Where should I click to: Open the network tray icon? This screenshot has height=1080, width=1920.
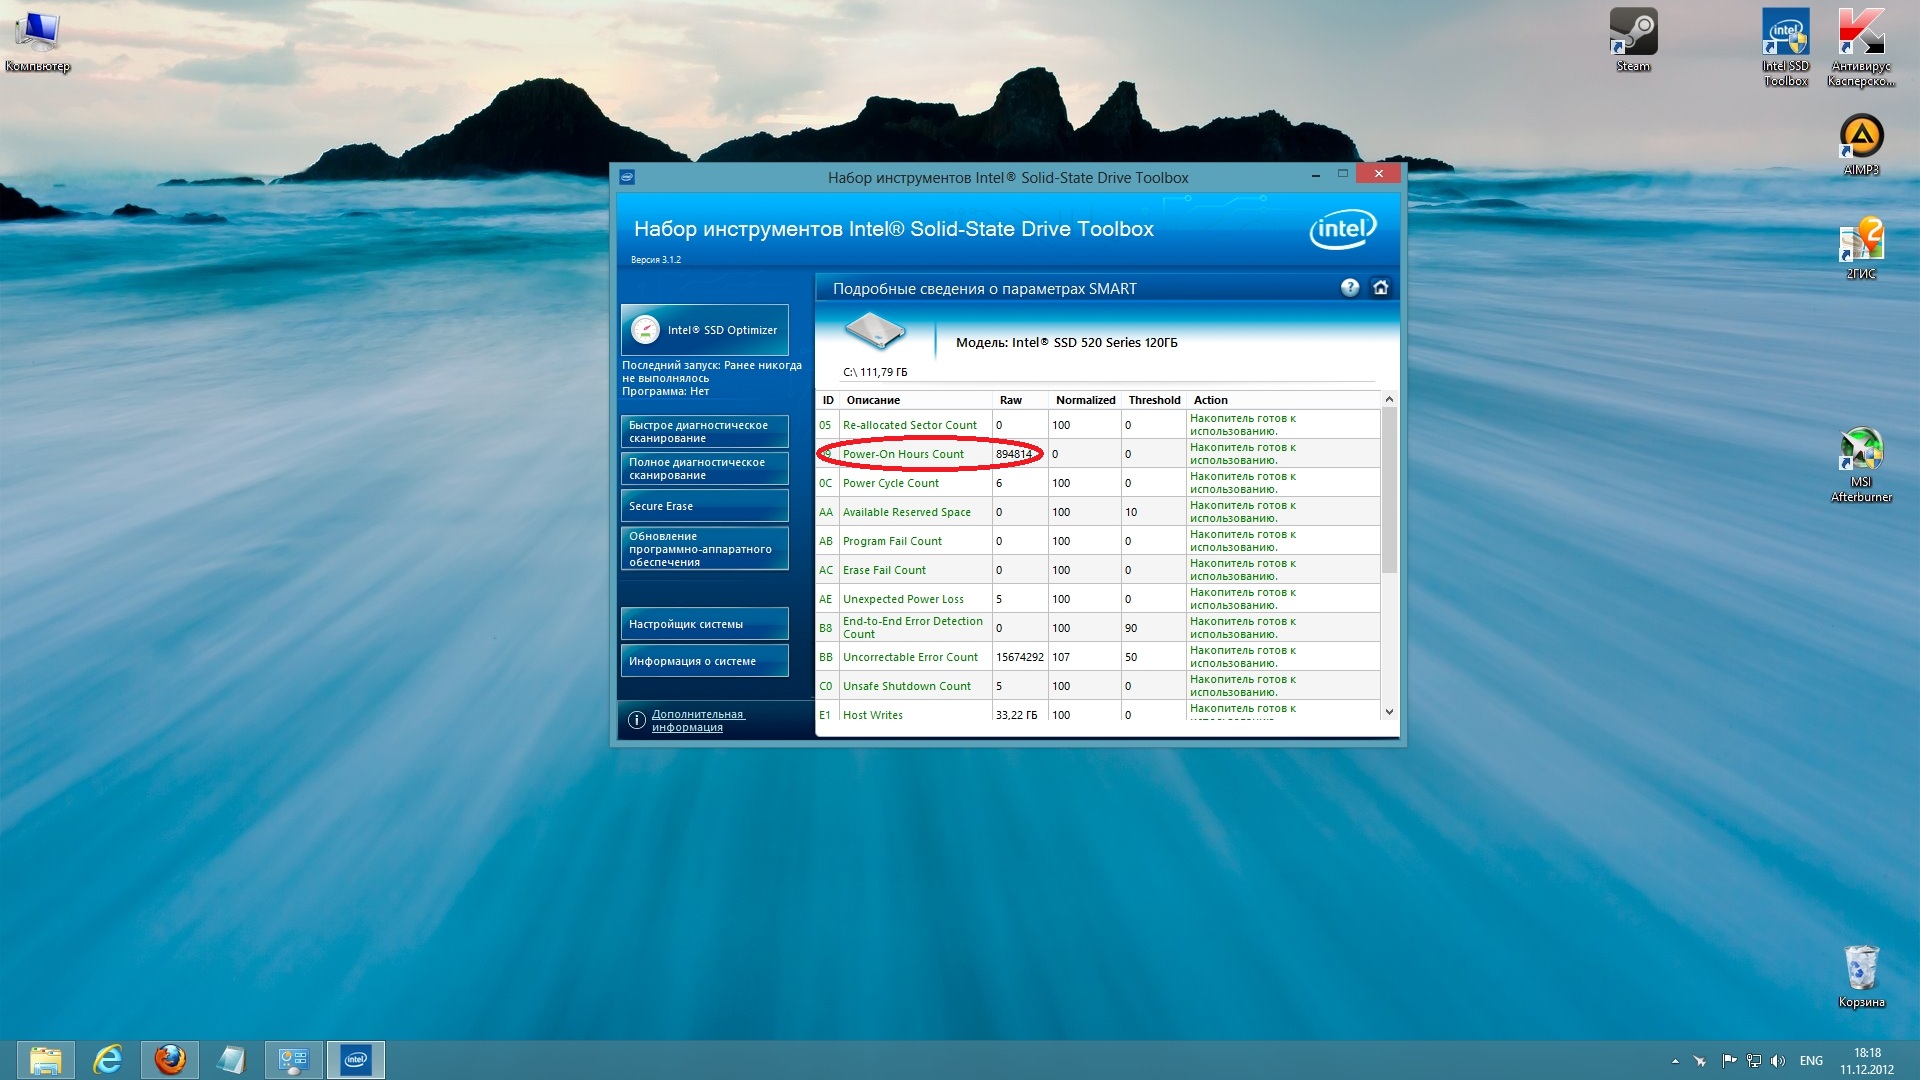click(x=1754, y=1061)
